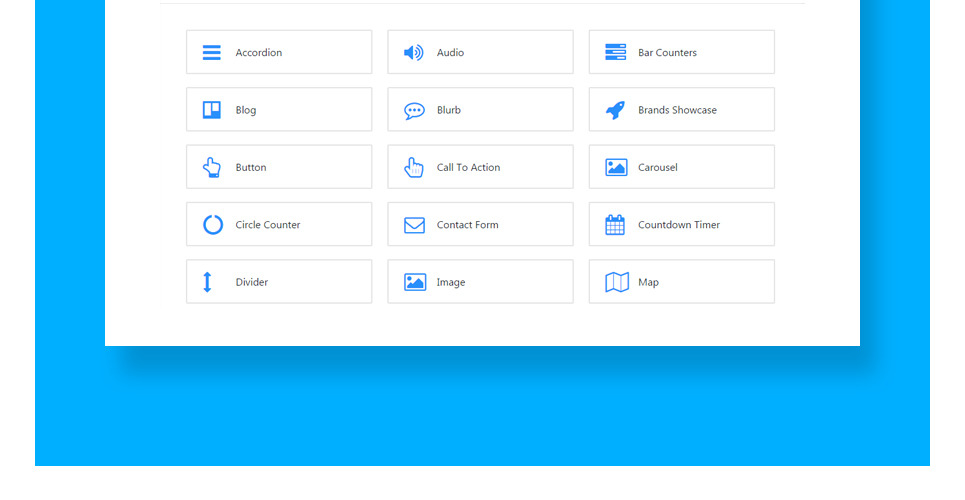This screenshot has width=965, height=500.
Task: Click the Audio speaker icon
Action: tap(413, 53)
